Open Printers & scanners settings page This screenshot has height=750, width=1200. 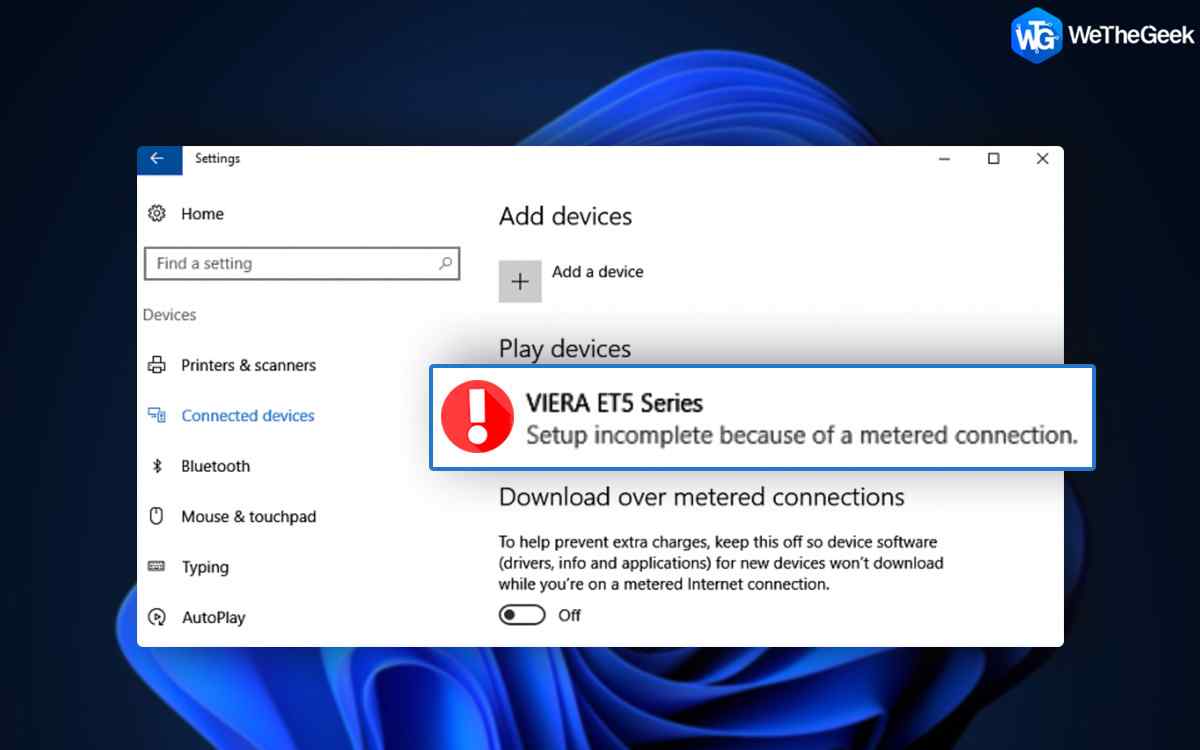248,365
